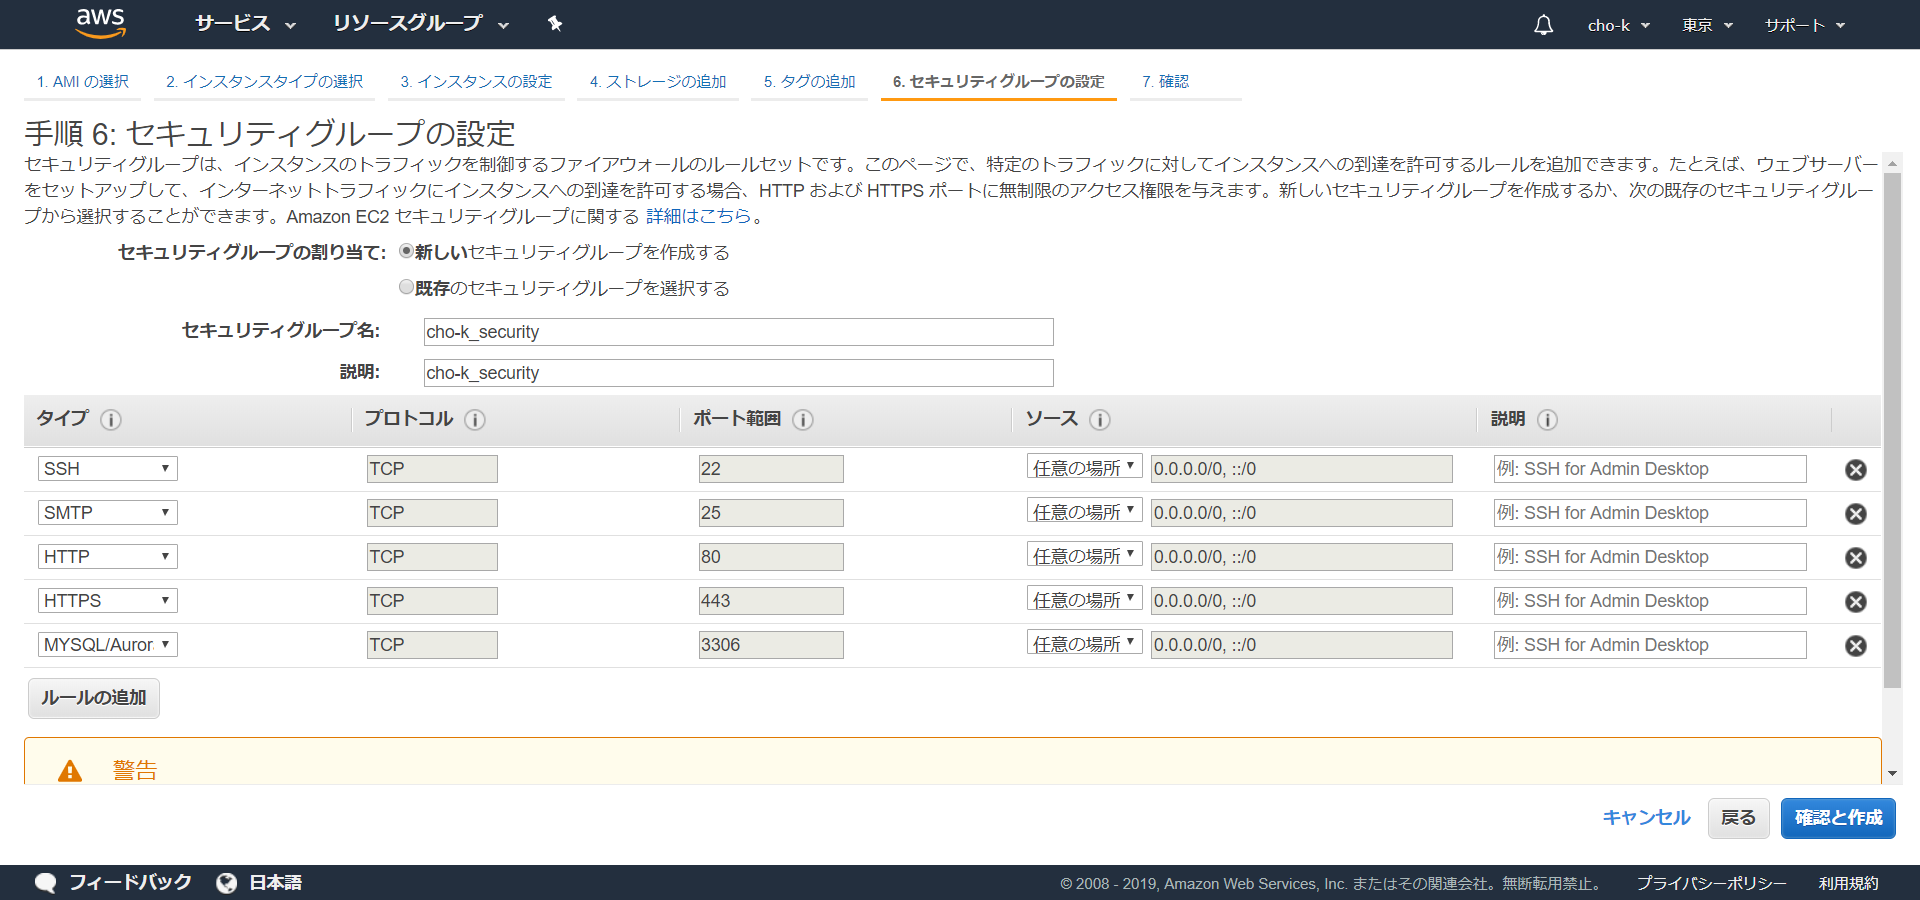Viewport: 1920px width, 900px height.
Task: Click the scrollbar down arrow
Action: pos(1892,774)
